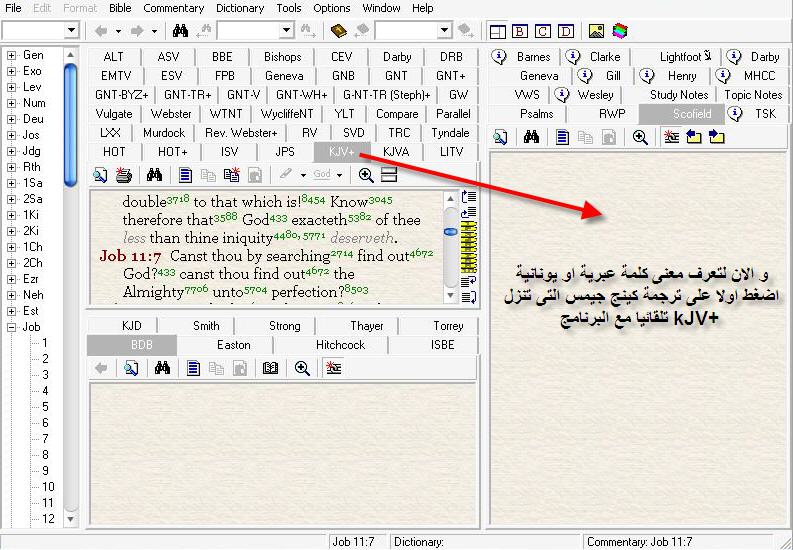793x550 pixels.
Task: Click the Bible pane find icon
Action: 100,175
